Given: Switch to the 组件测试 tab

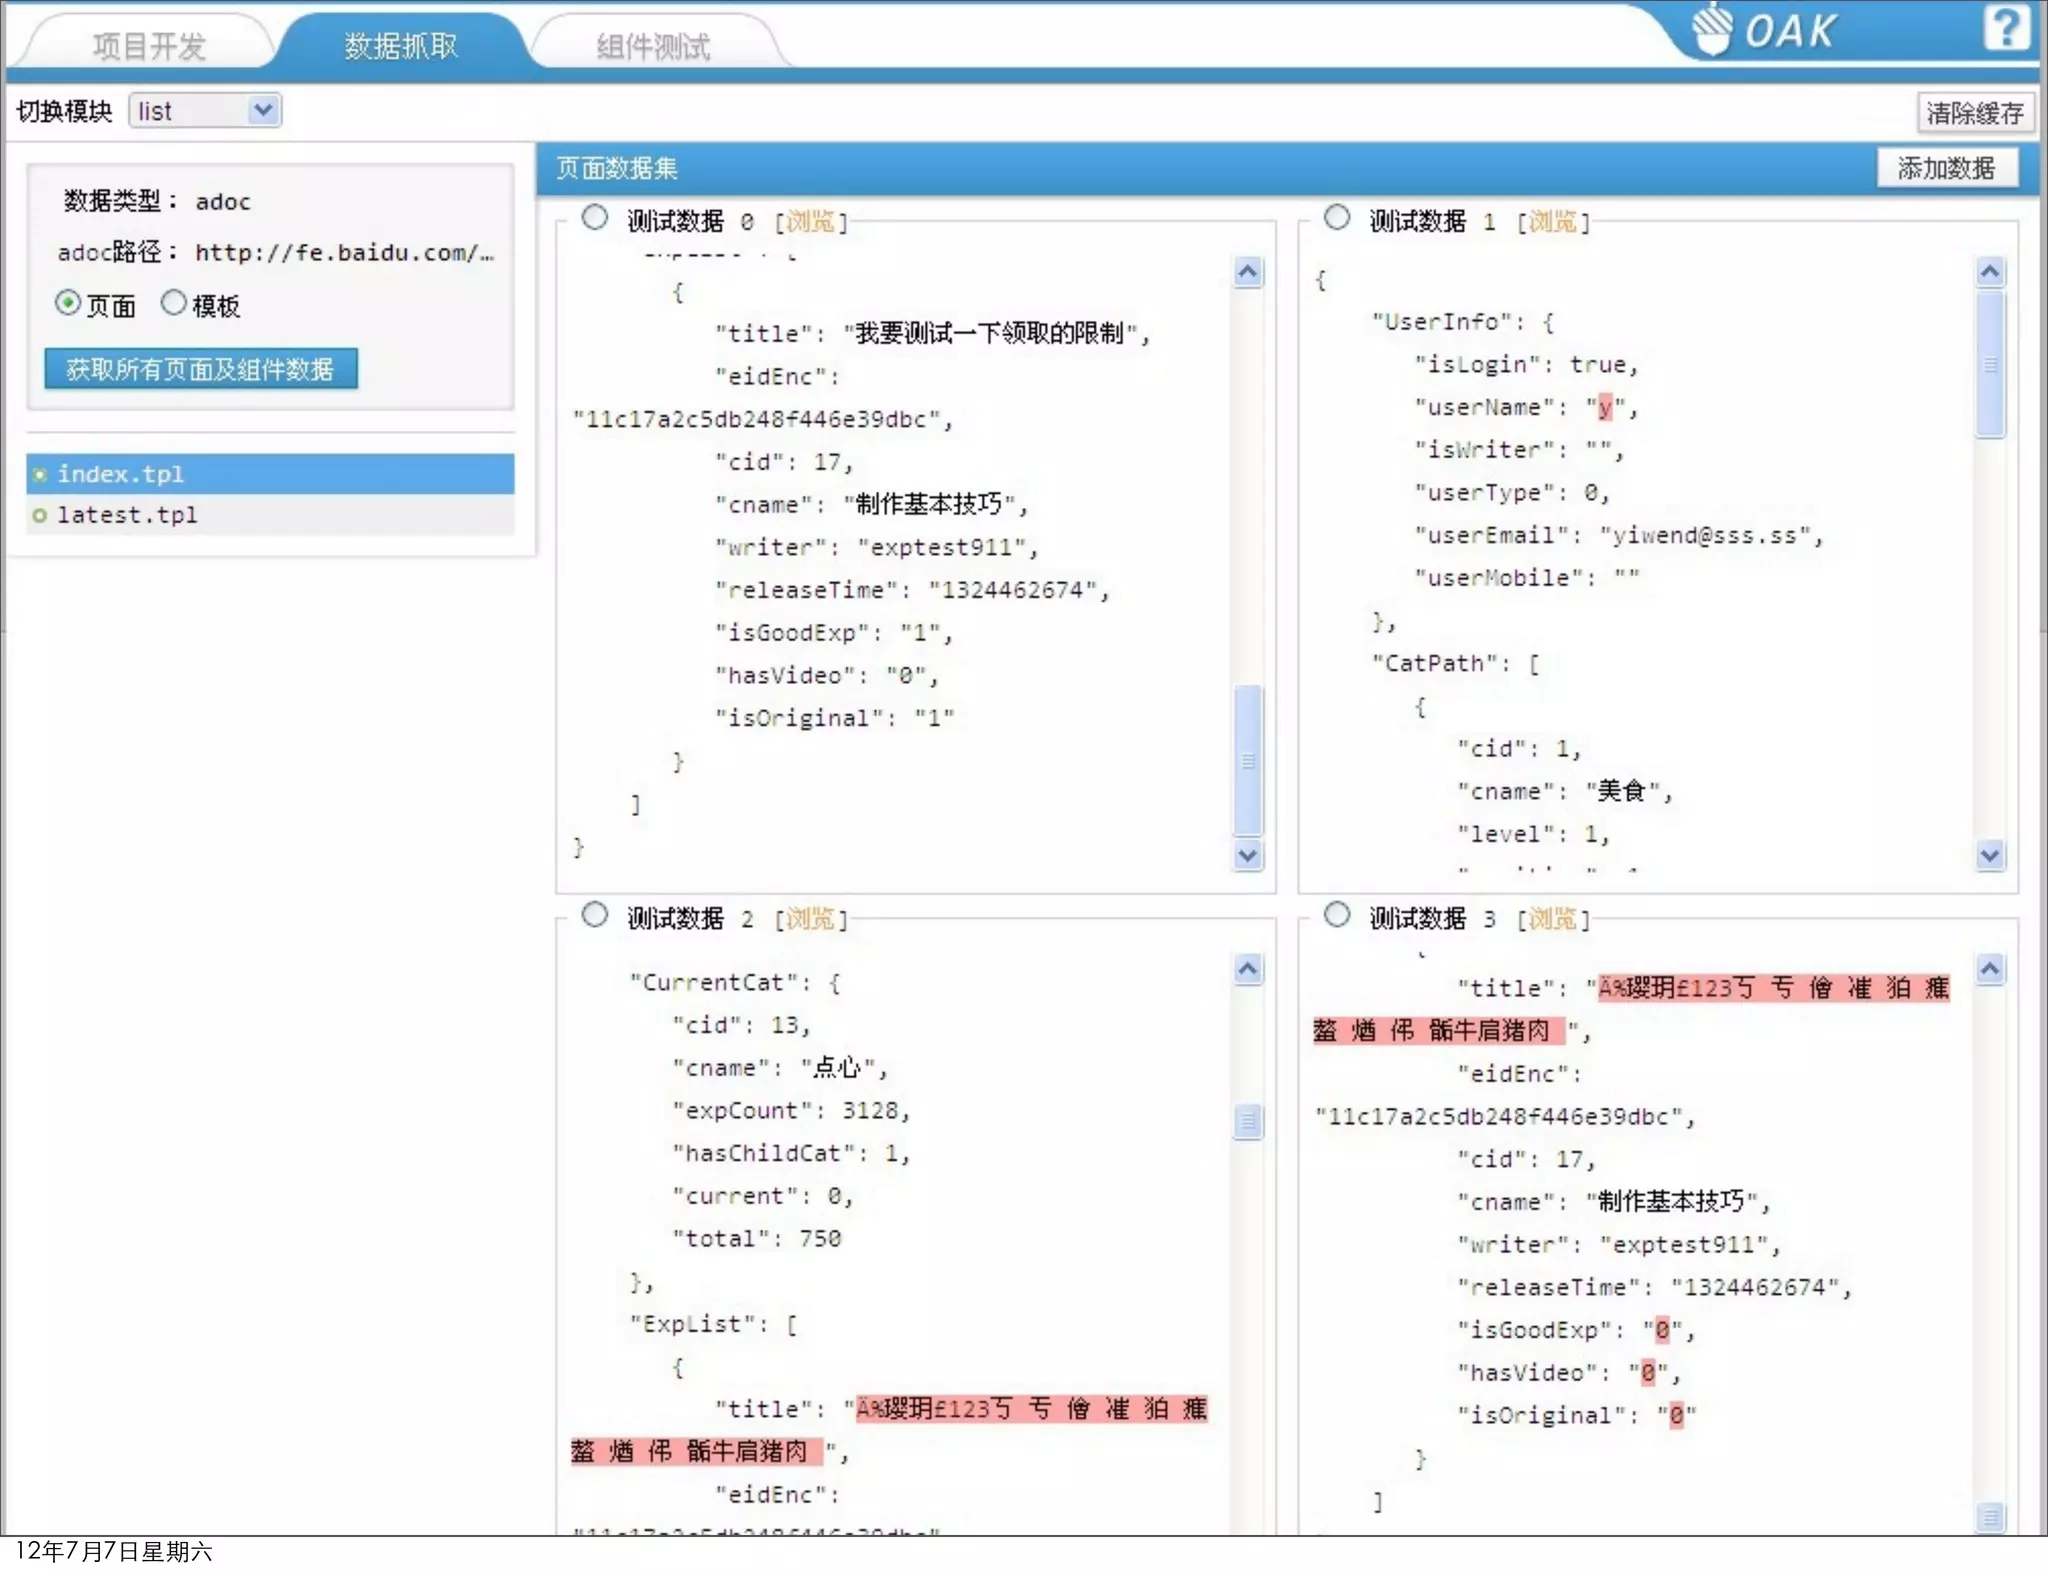Looking at the screenshot, I should (x=653, y=46).
